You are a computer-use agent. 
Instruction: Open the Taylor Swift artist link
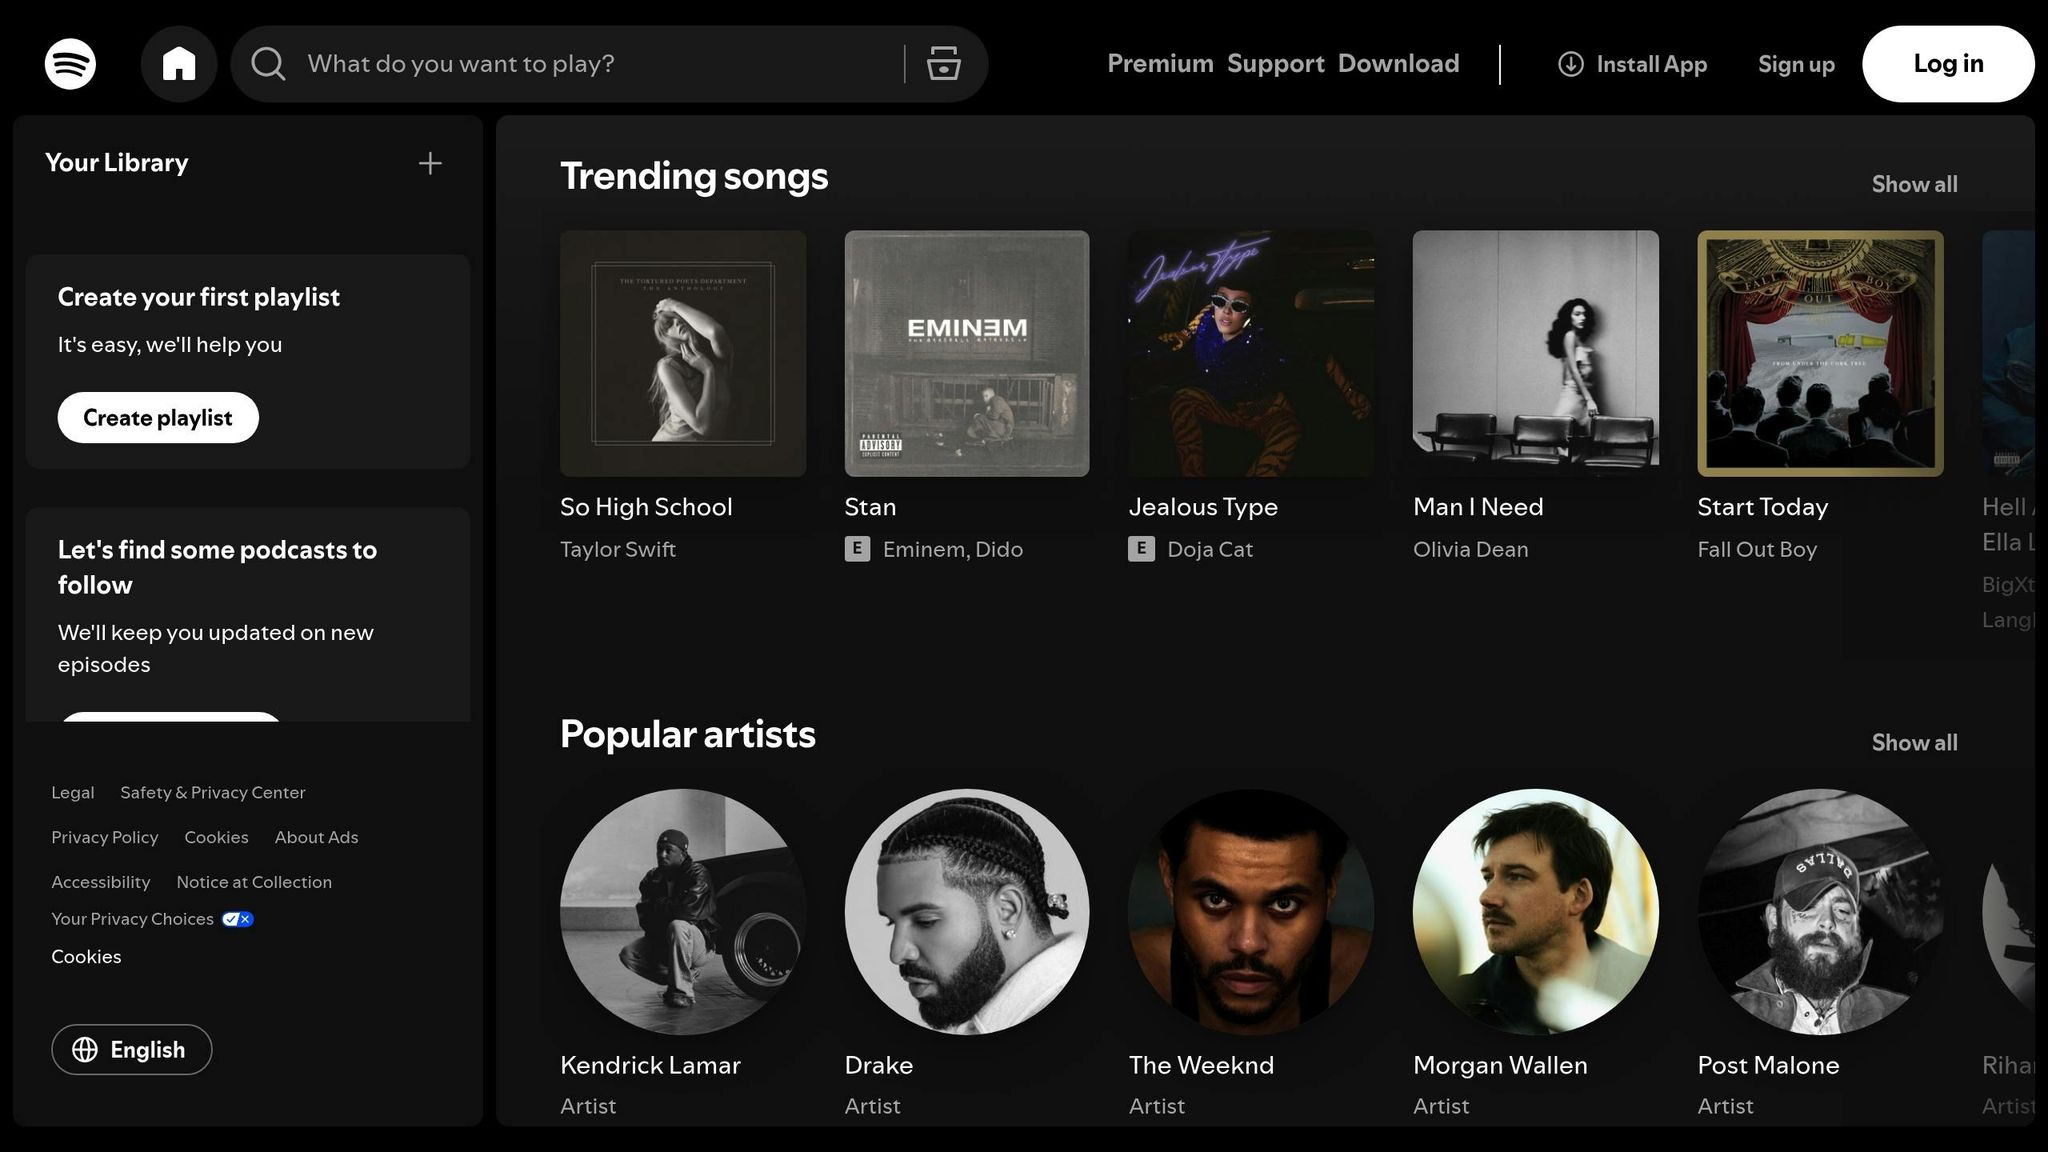coord(618,549)
